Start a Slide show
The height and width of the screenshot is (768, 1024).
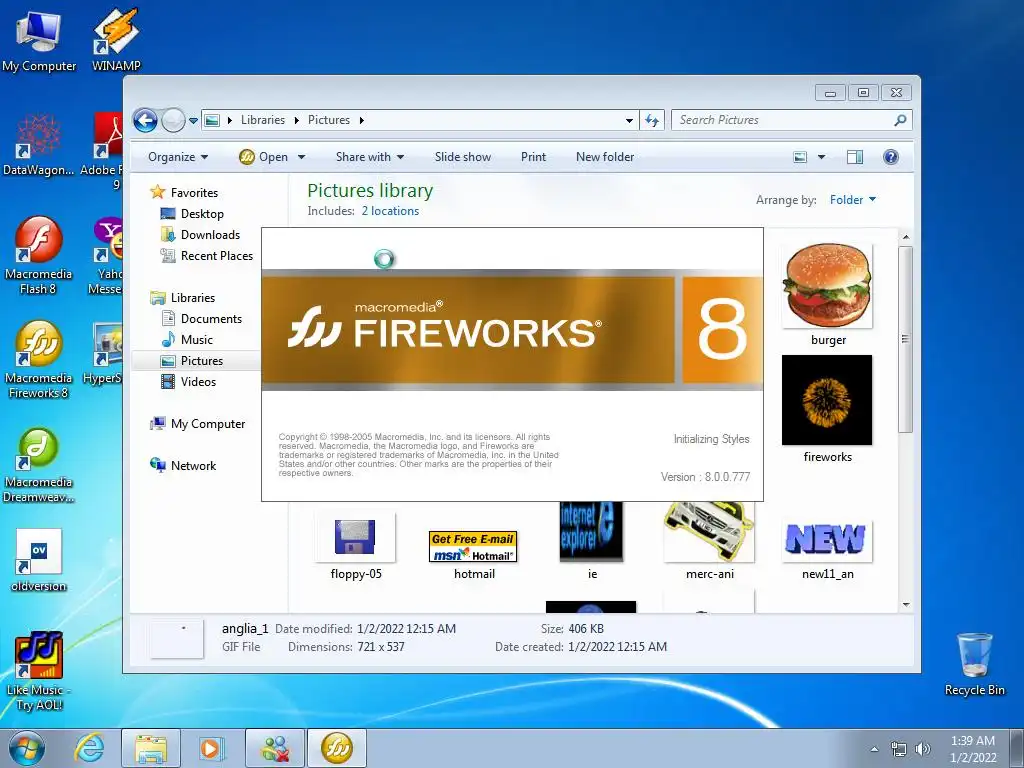click(463, 157)
